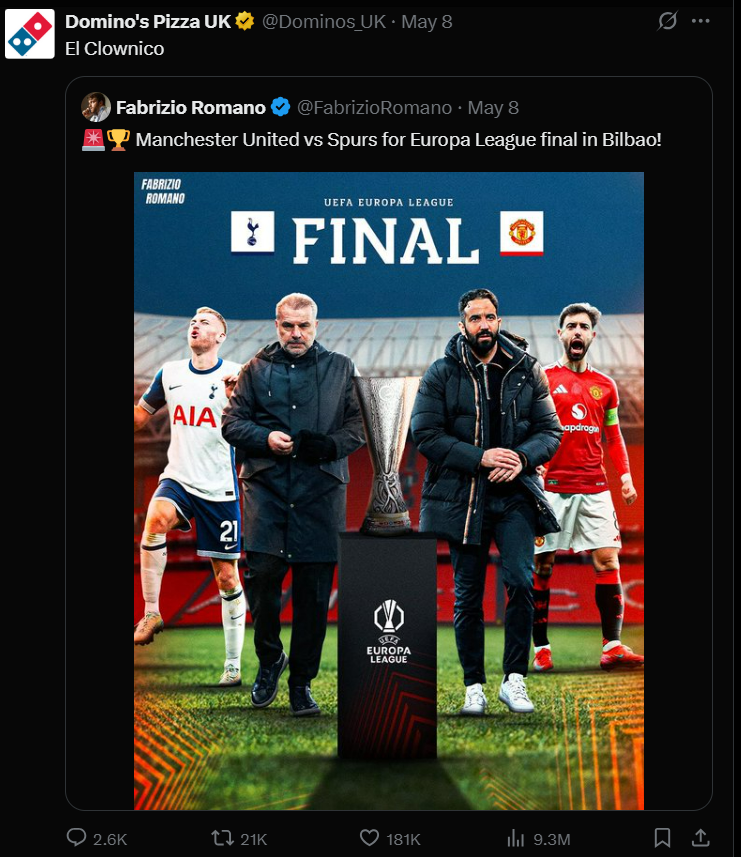Viewport: 741px width, 857px height.
Task: Click the repost arrows icon
Action: click(222, 838)
